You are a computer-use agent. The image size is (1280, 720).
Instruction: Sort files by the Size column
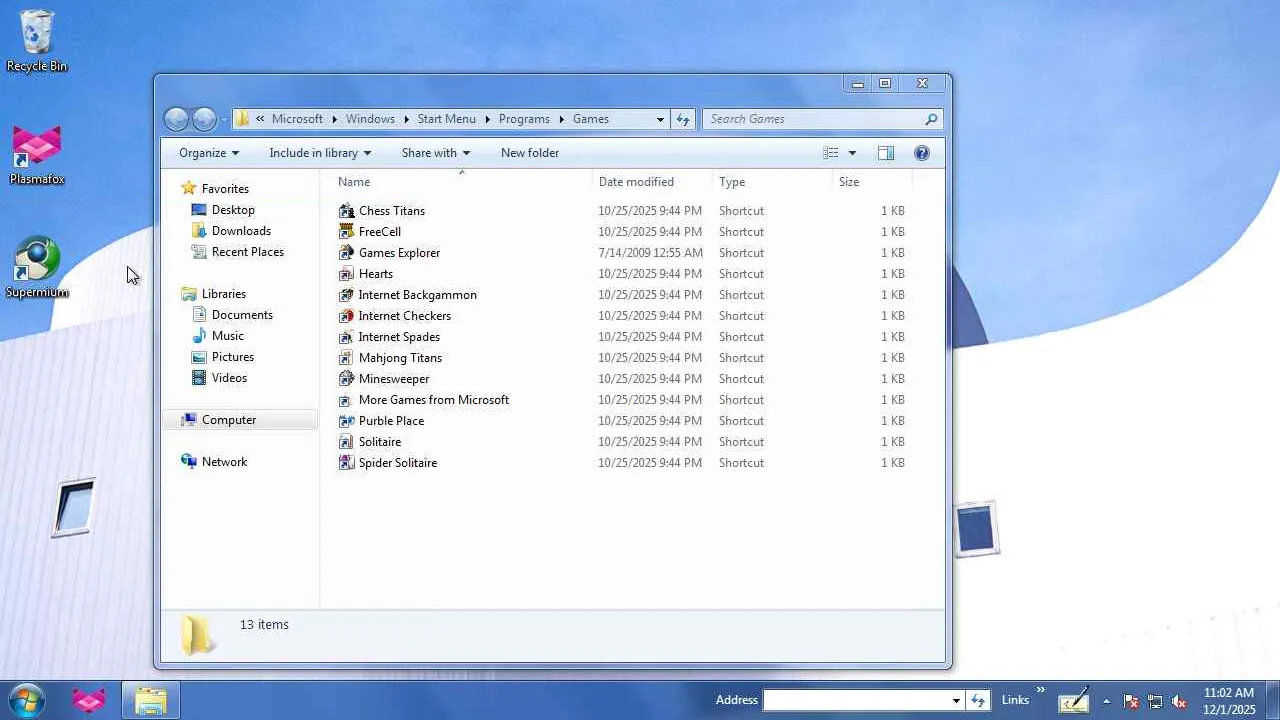coord(872,182)
